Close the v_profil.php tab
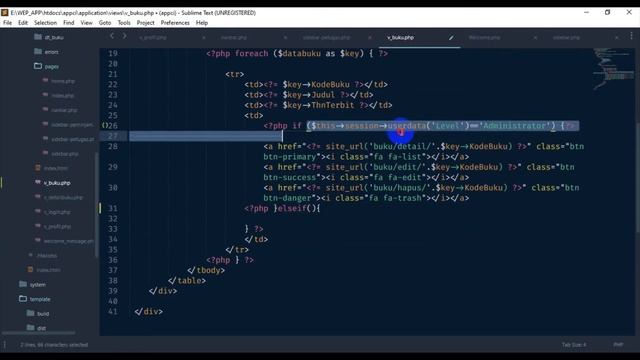 204,38
